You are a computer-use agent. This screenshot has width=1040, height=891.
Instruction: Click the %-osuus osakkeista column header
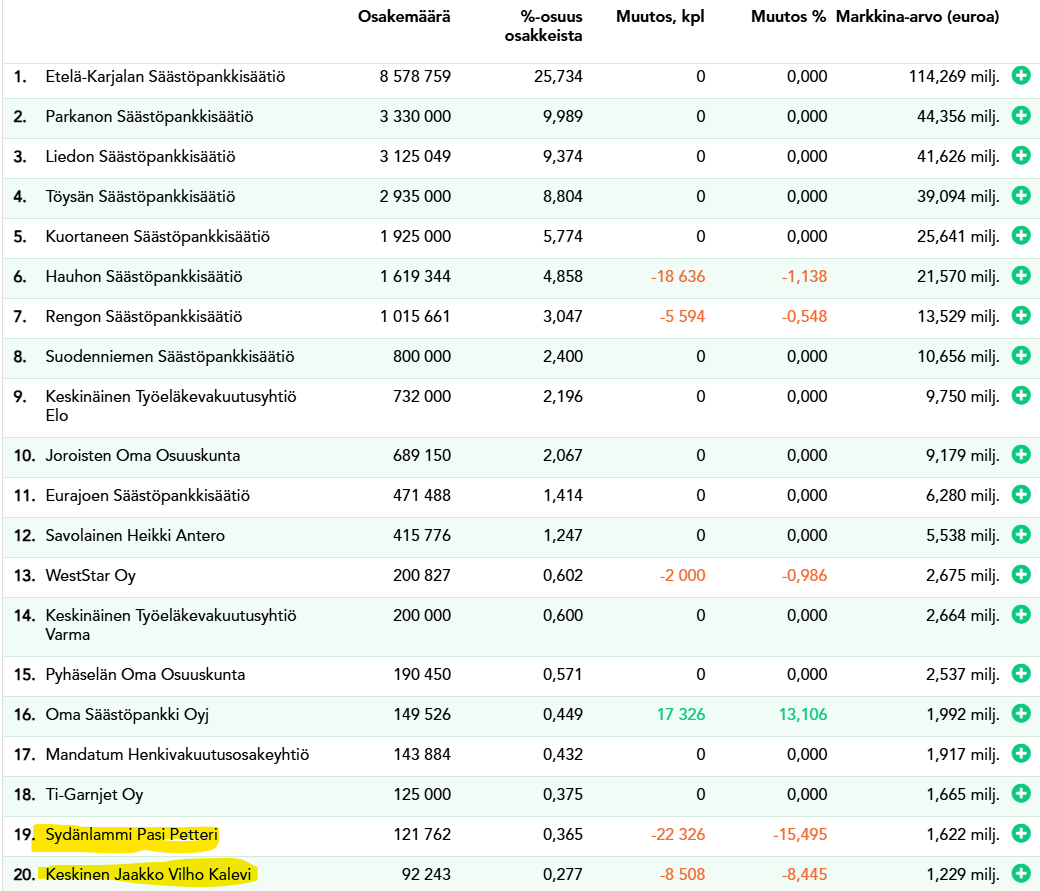coord(543,27)
